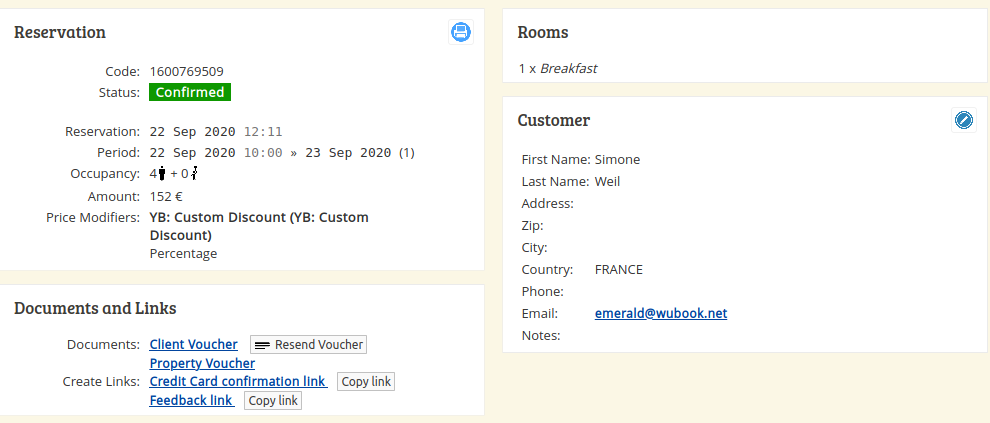Resend the voucher to the client
990x423 pixels.
[308, 345]
